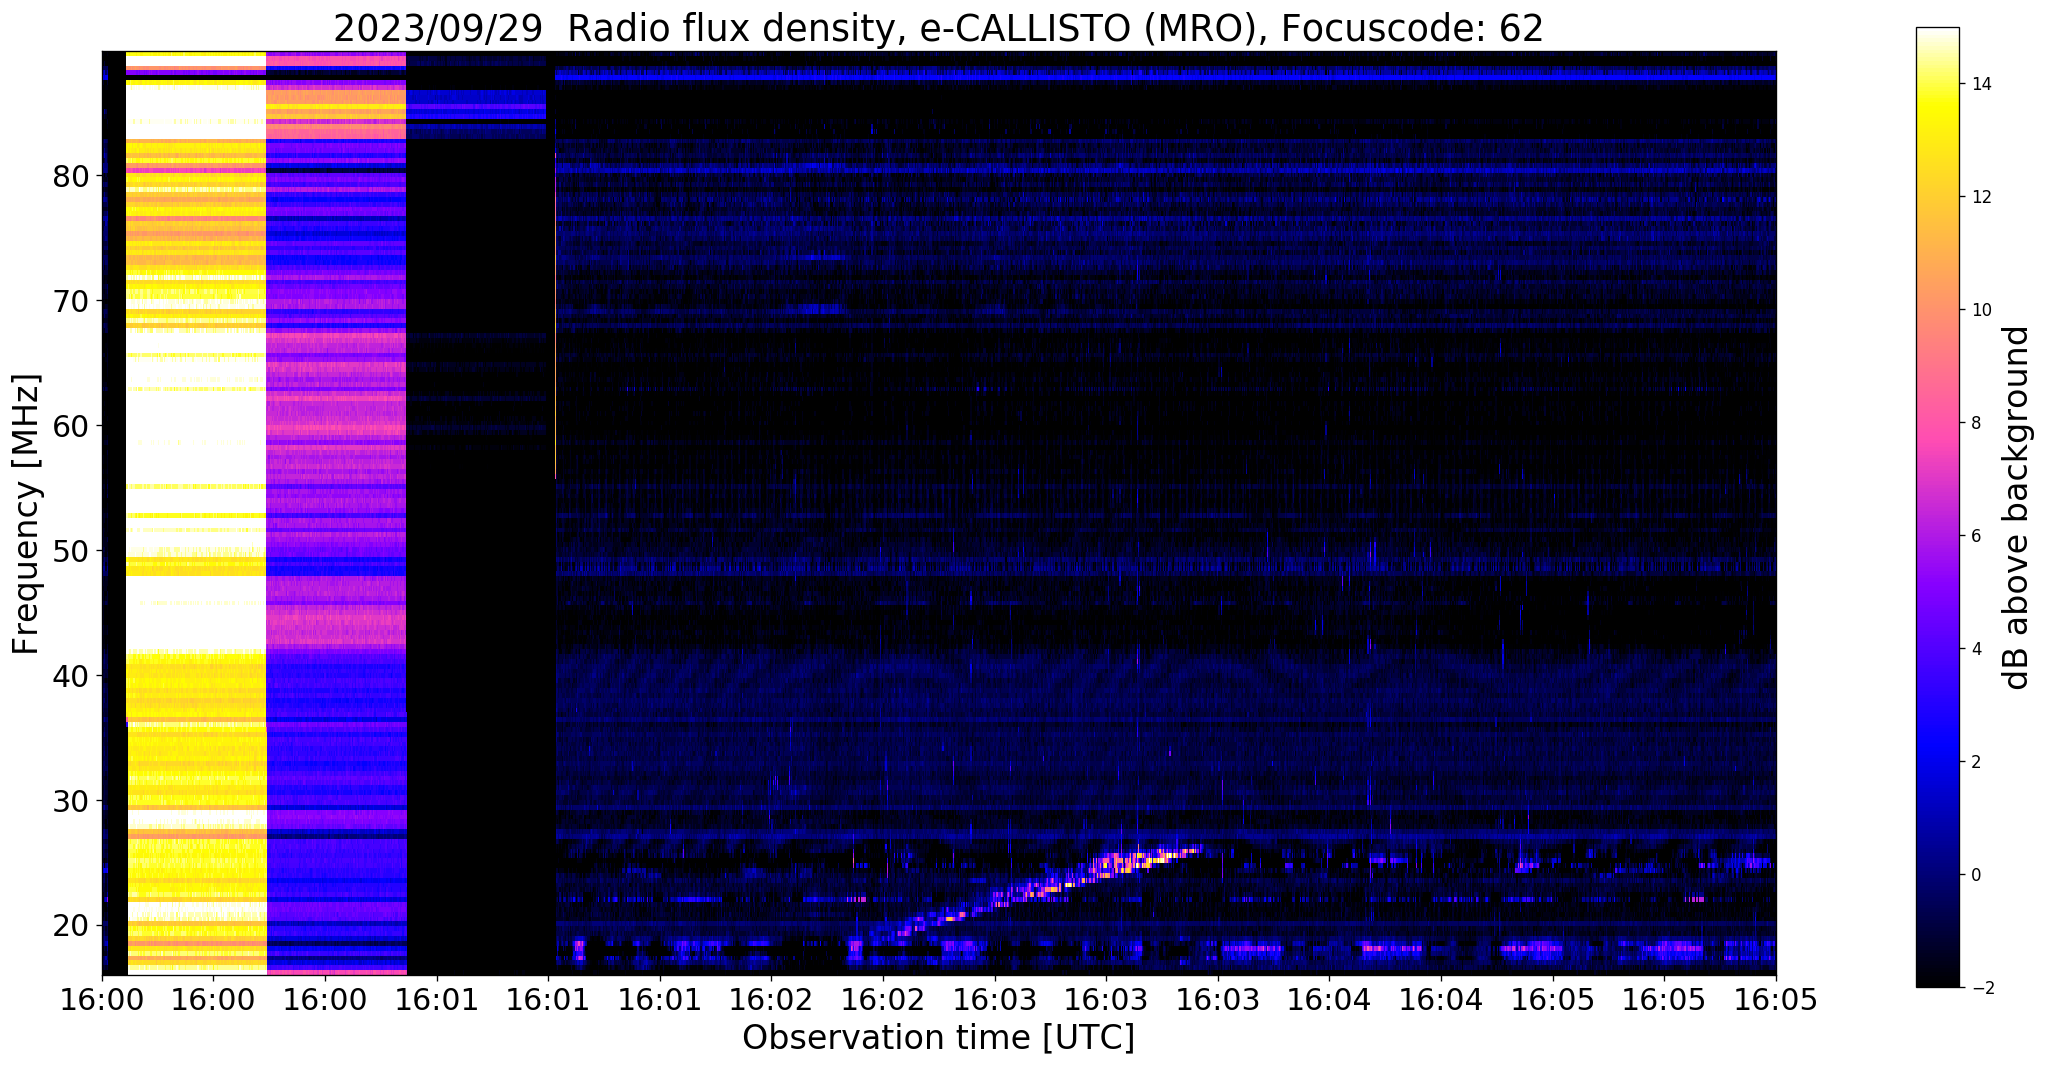
Task: Click the 'dB above background' colorbar label
Action: click(x=2017, y=507)
